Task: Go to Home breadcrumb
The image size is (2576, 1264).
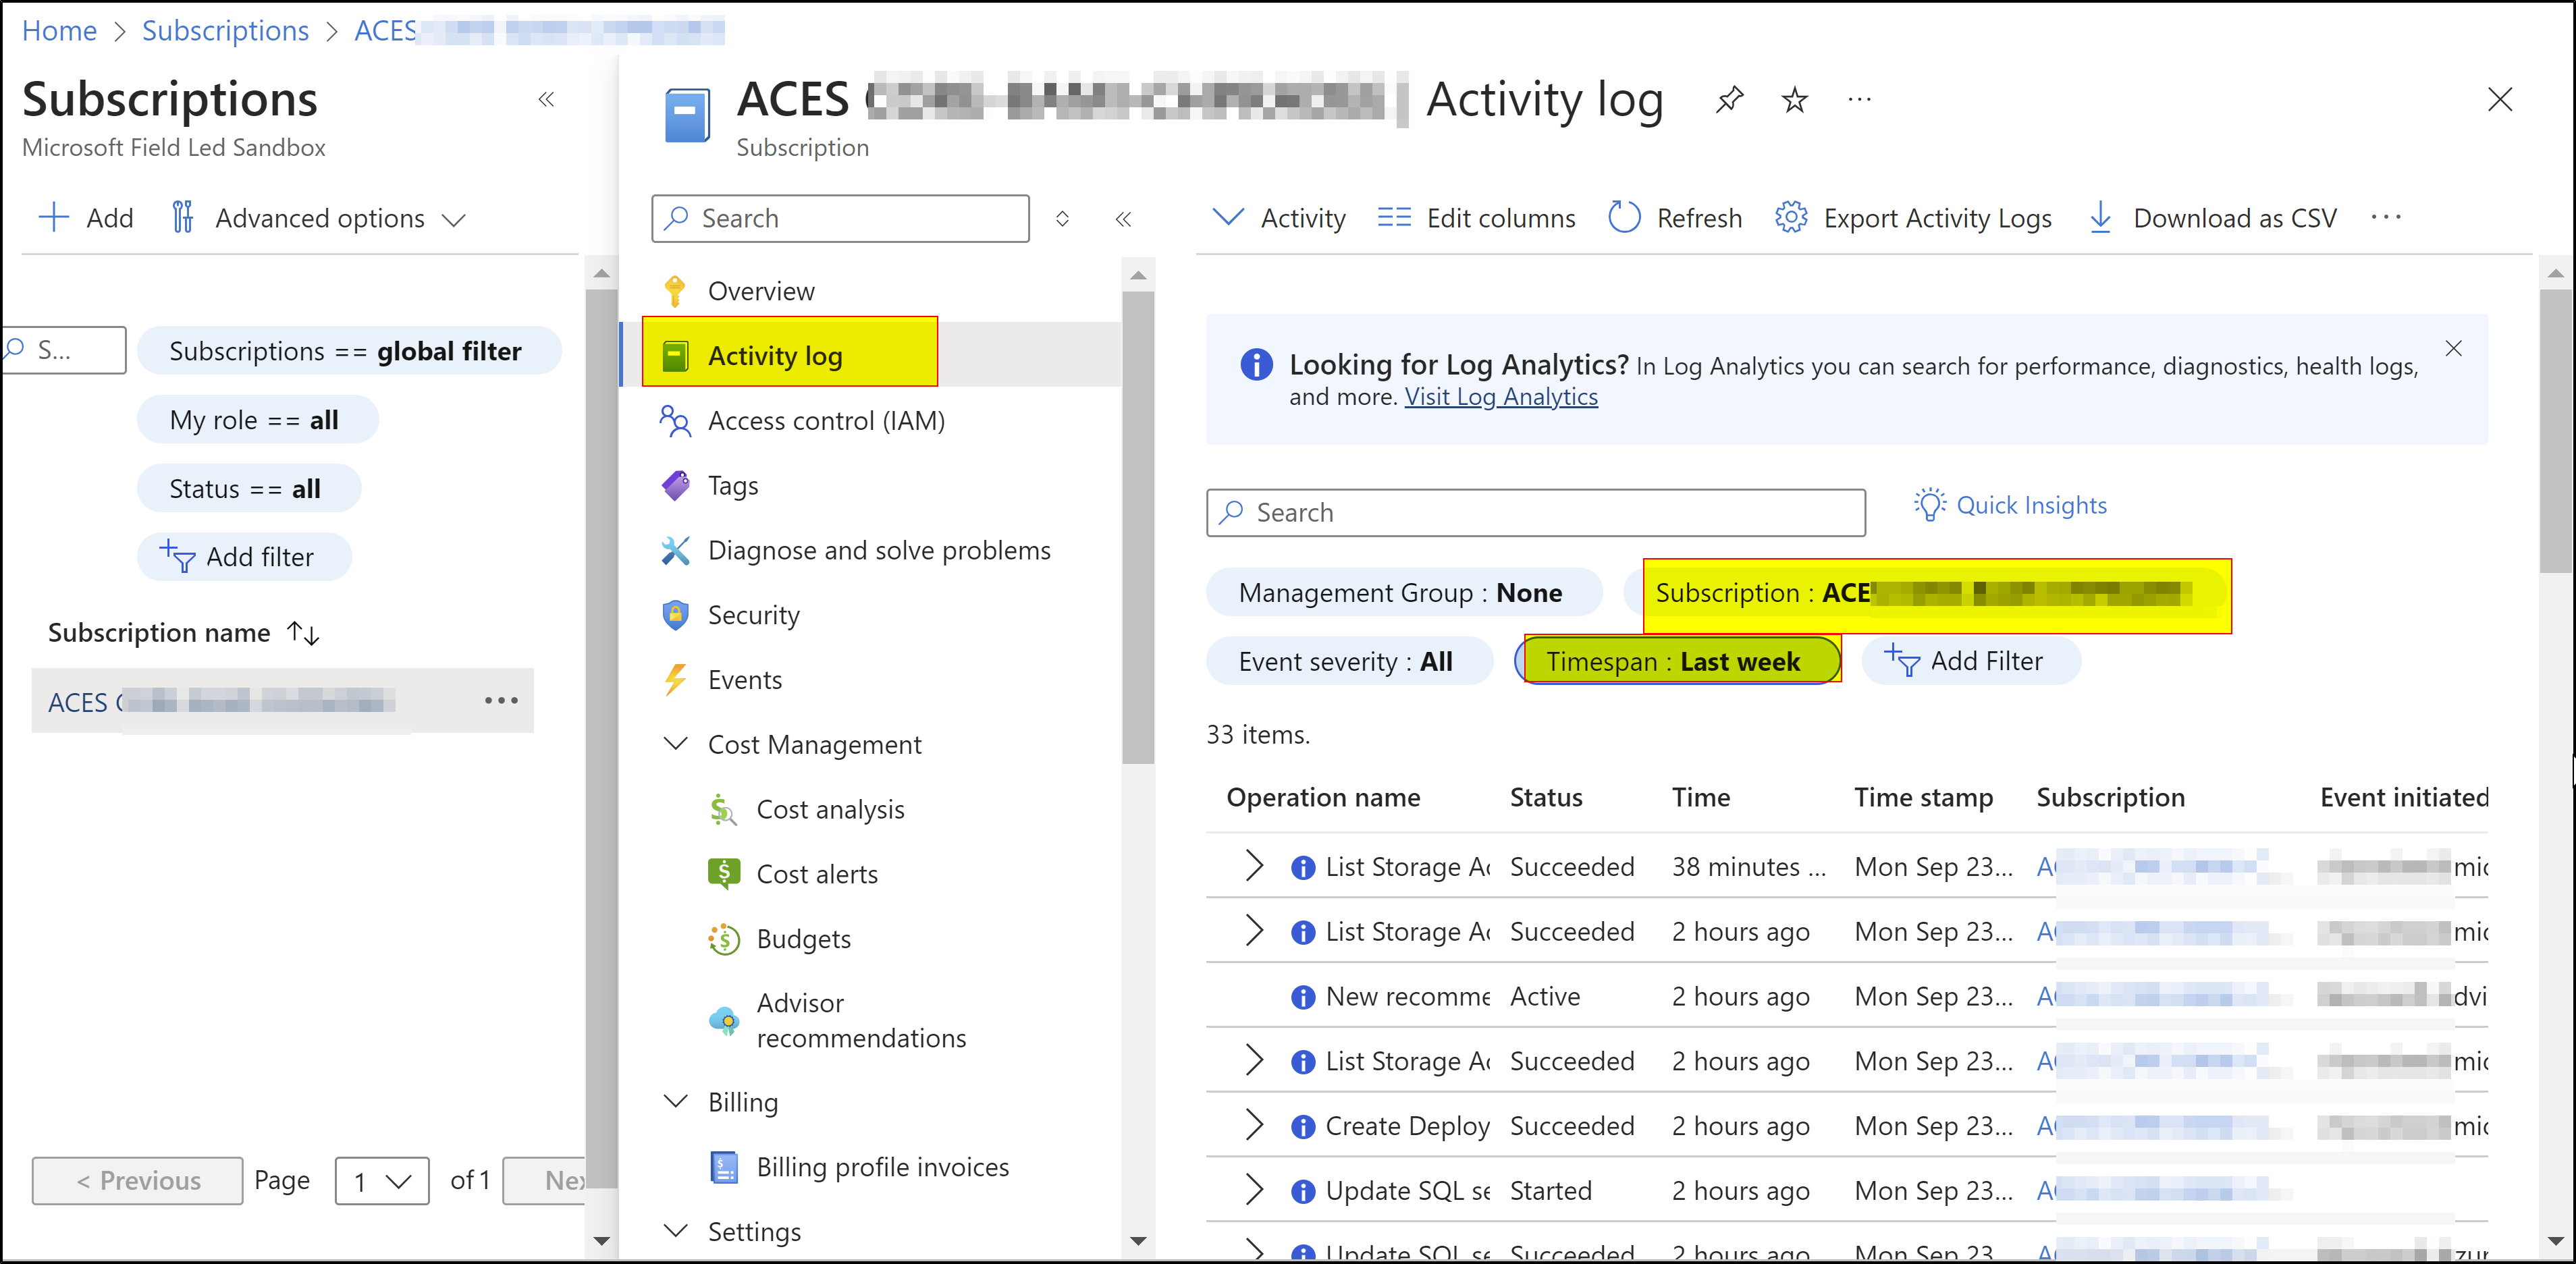Action: click(x=59, y=31)
